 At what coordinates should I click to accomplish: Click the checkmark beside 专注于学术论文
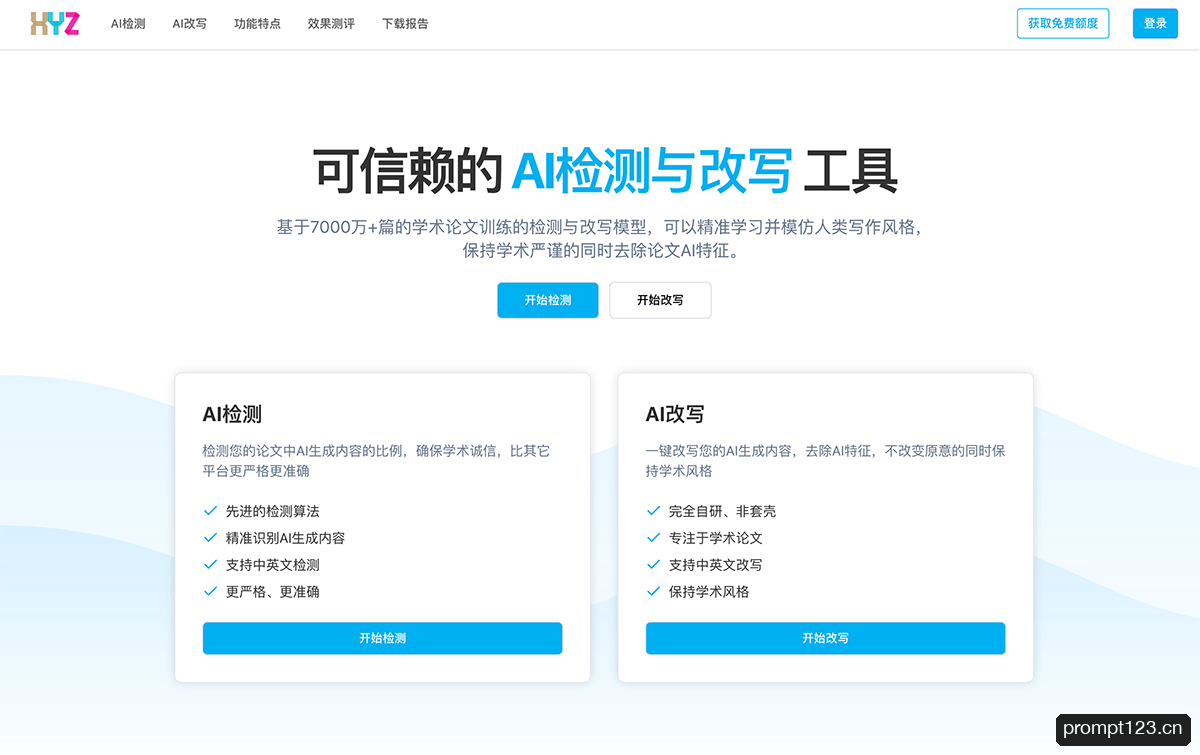pyautogui.click(x=653, y=538)
